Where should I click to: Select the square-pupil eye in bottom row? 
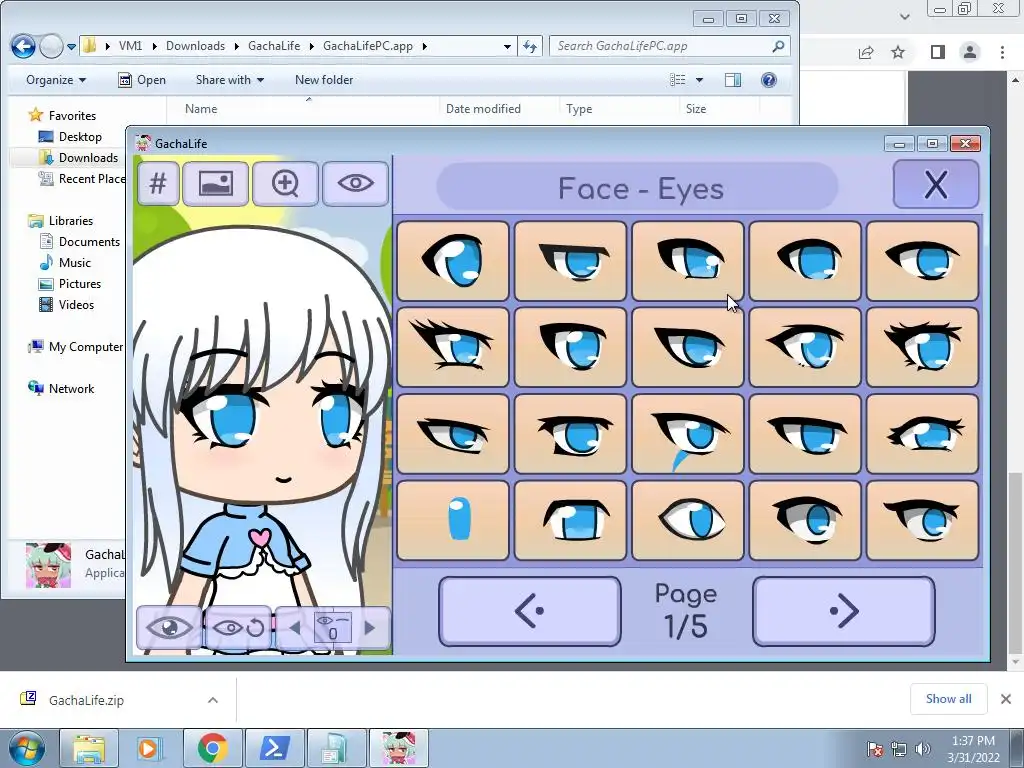[x=570, y=520]
